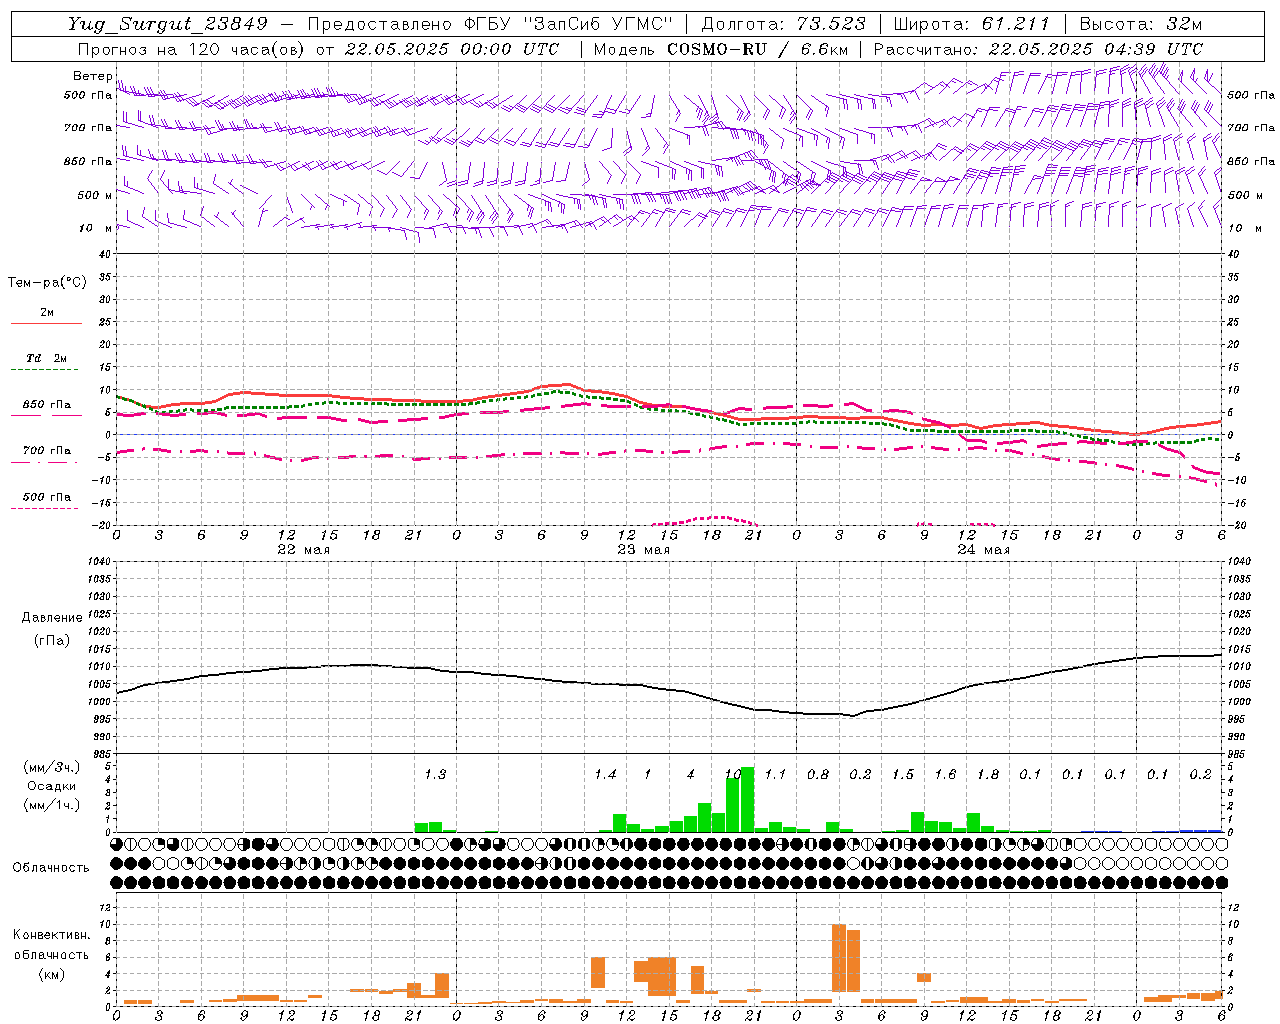Select the Td 2м dew point legend entry
This screenshot has height=1024, width=1280.
point(47,358)
